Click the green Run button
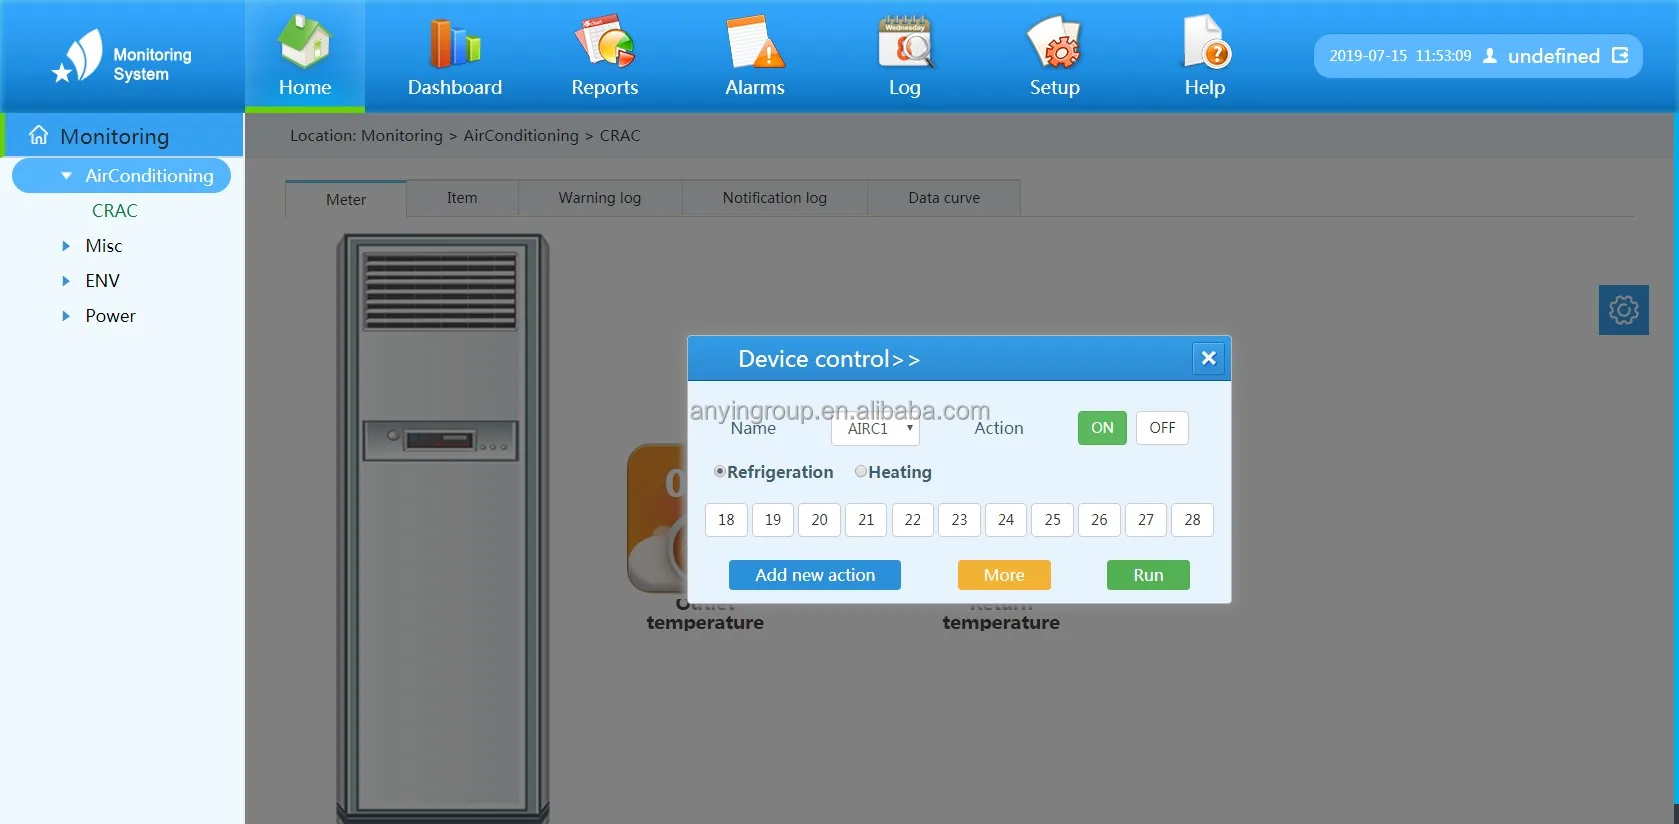Screen dimensions: 1679x824 pyautogui.click(x=1147, y=575)
